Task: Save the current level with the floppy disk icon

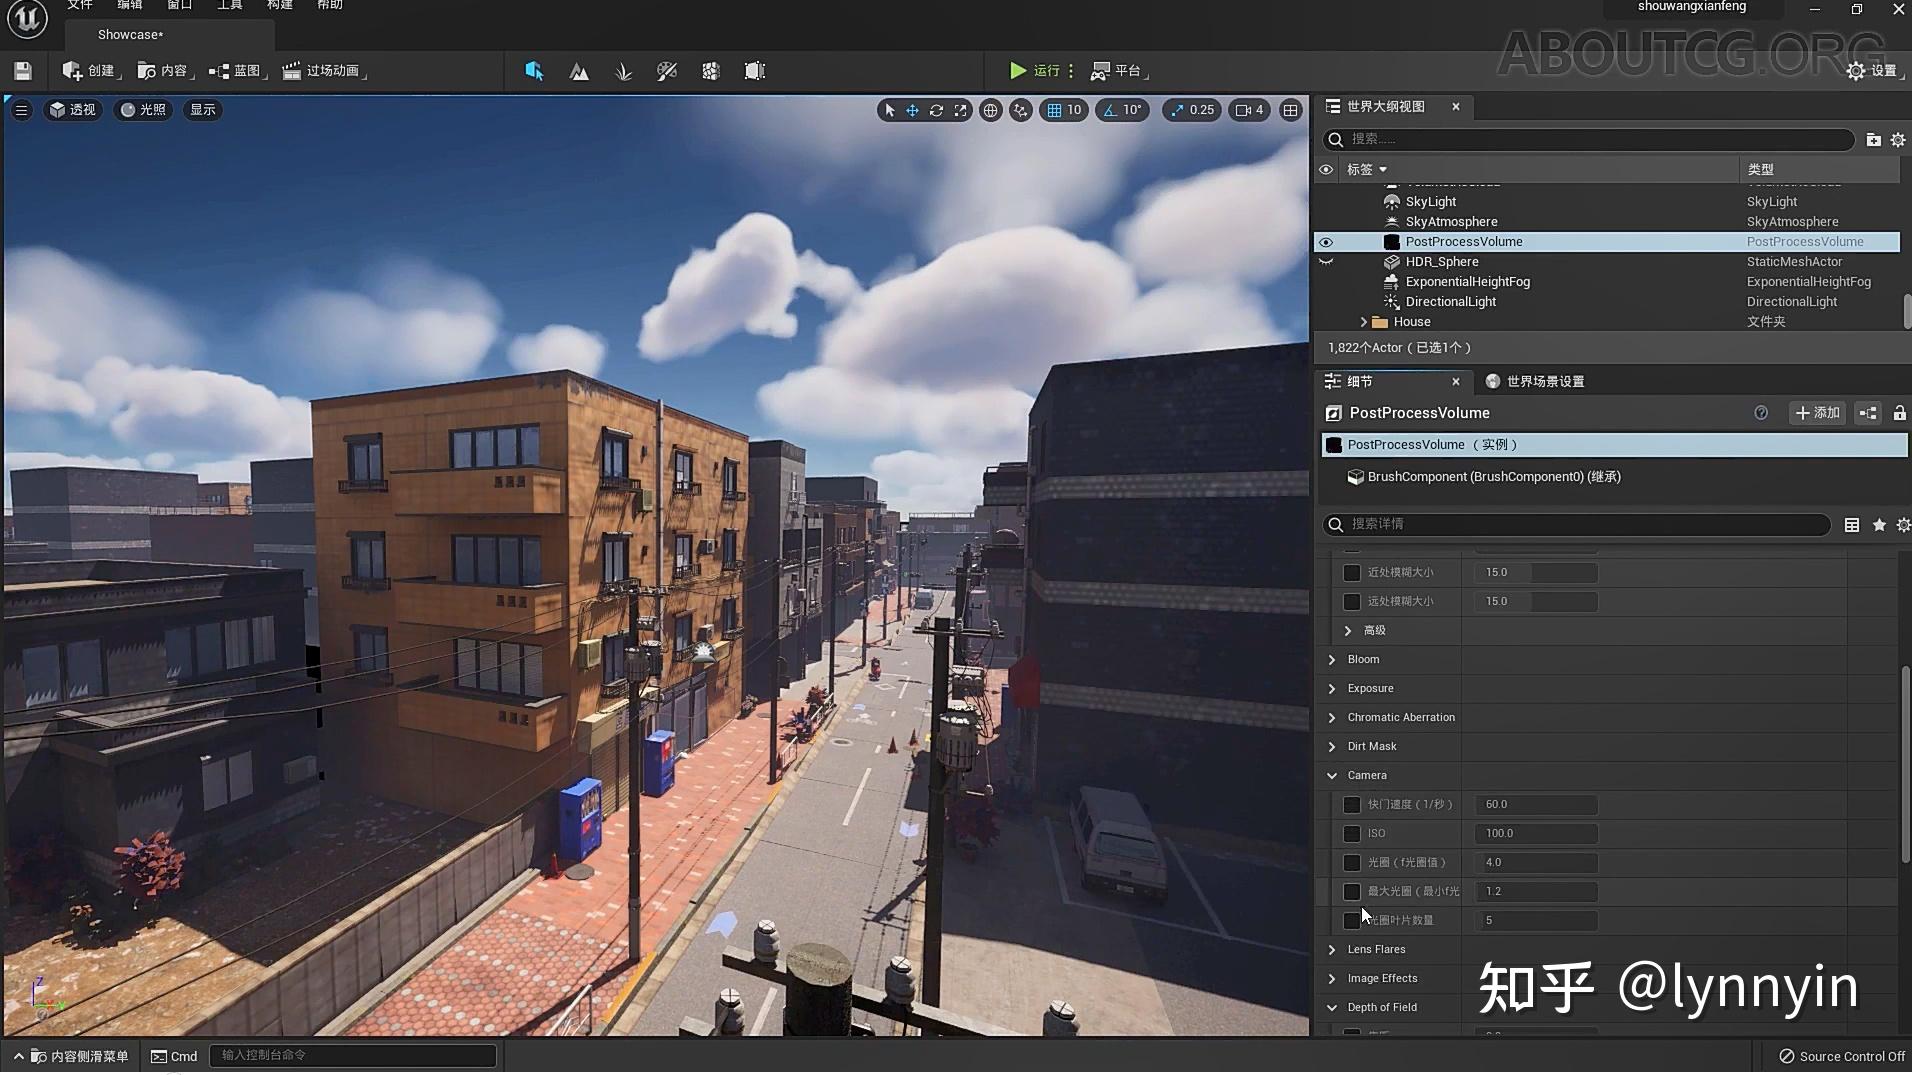Action: (23, 71)
